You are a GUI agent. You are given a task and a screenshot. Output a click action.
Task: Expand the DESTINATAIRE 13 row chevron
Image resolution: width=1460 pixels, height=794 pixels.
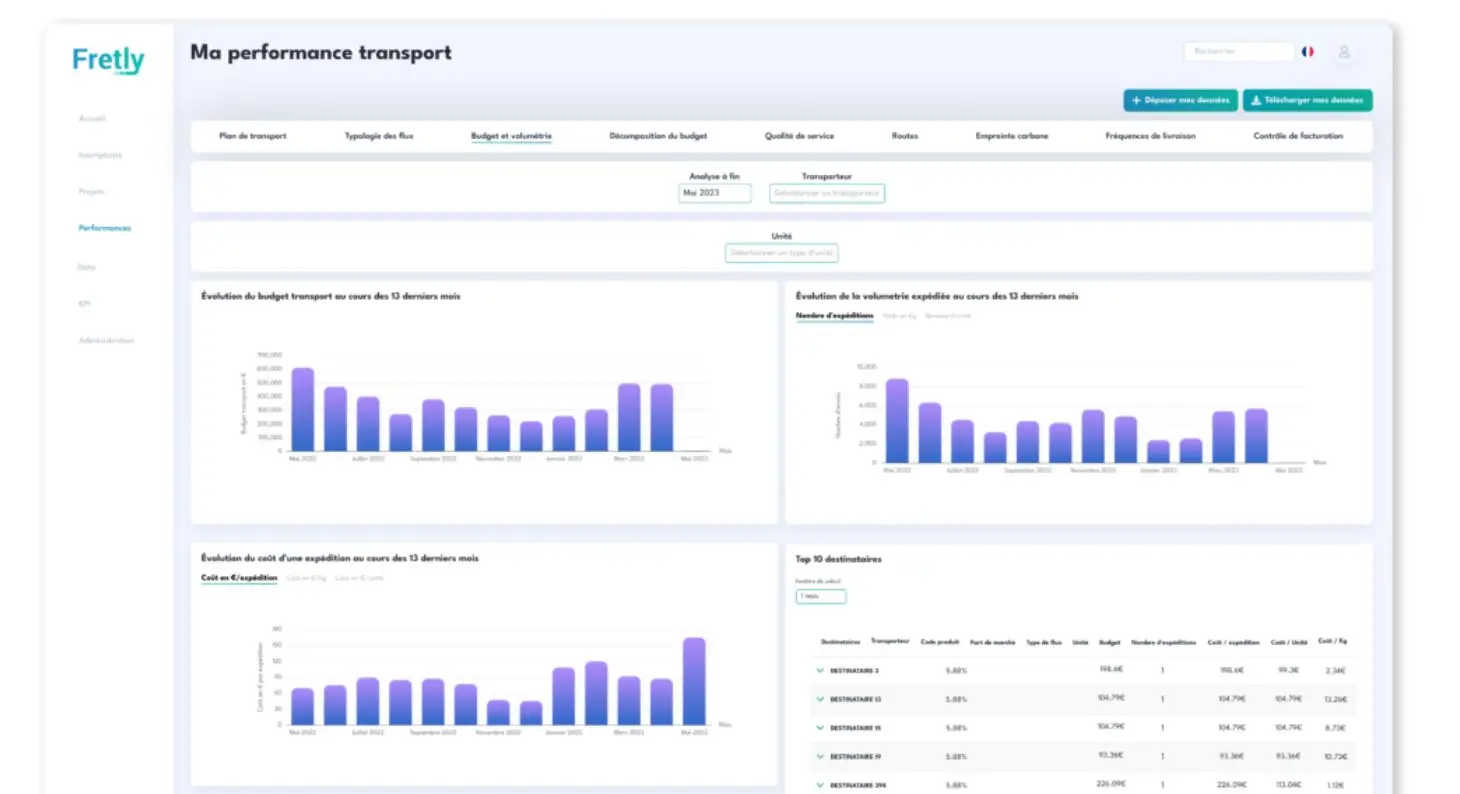click(x=820, y=699)
